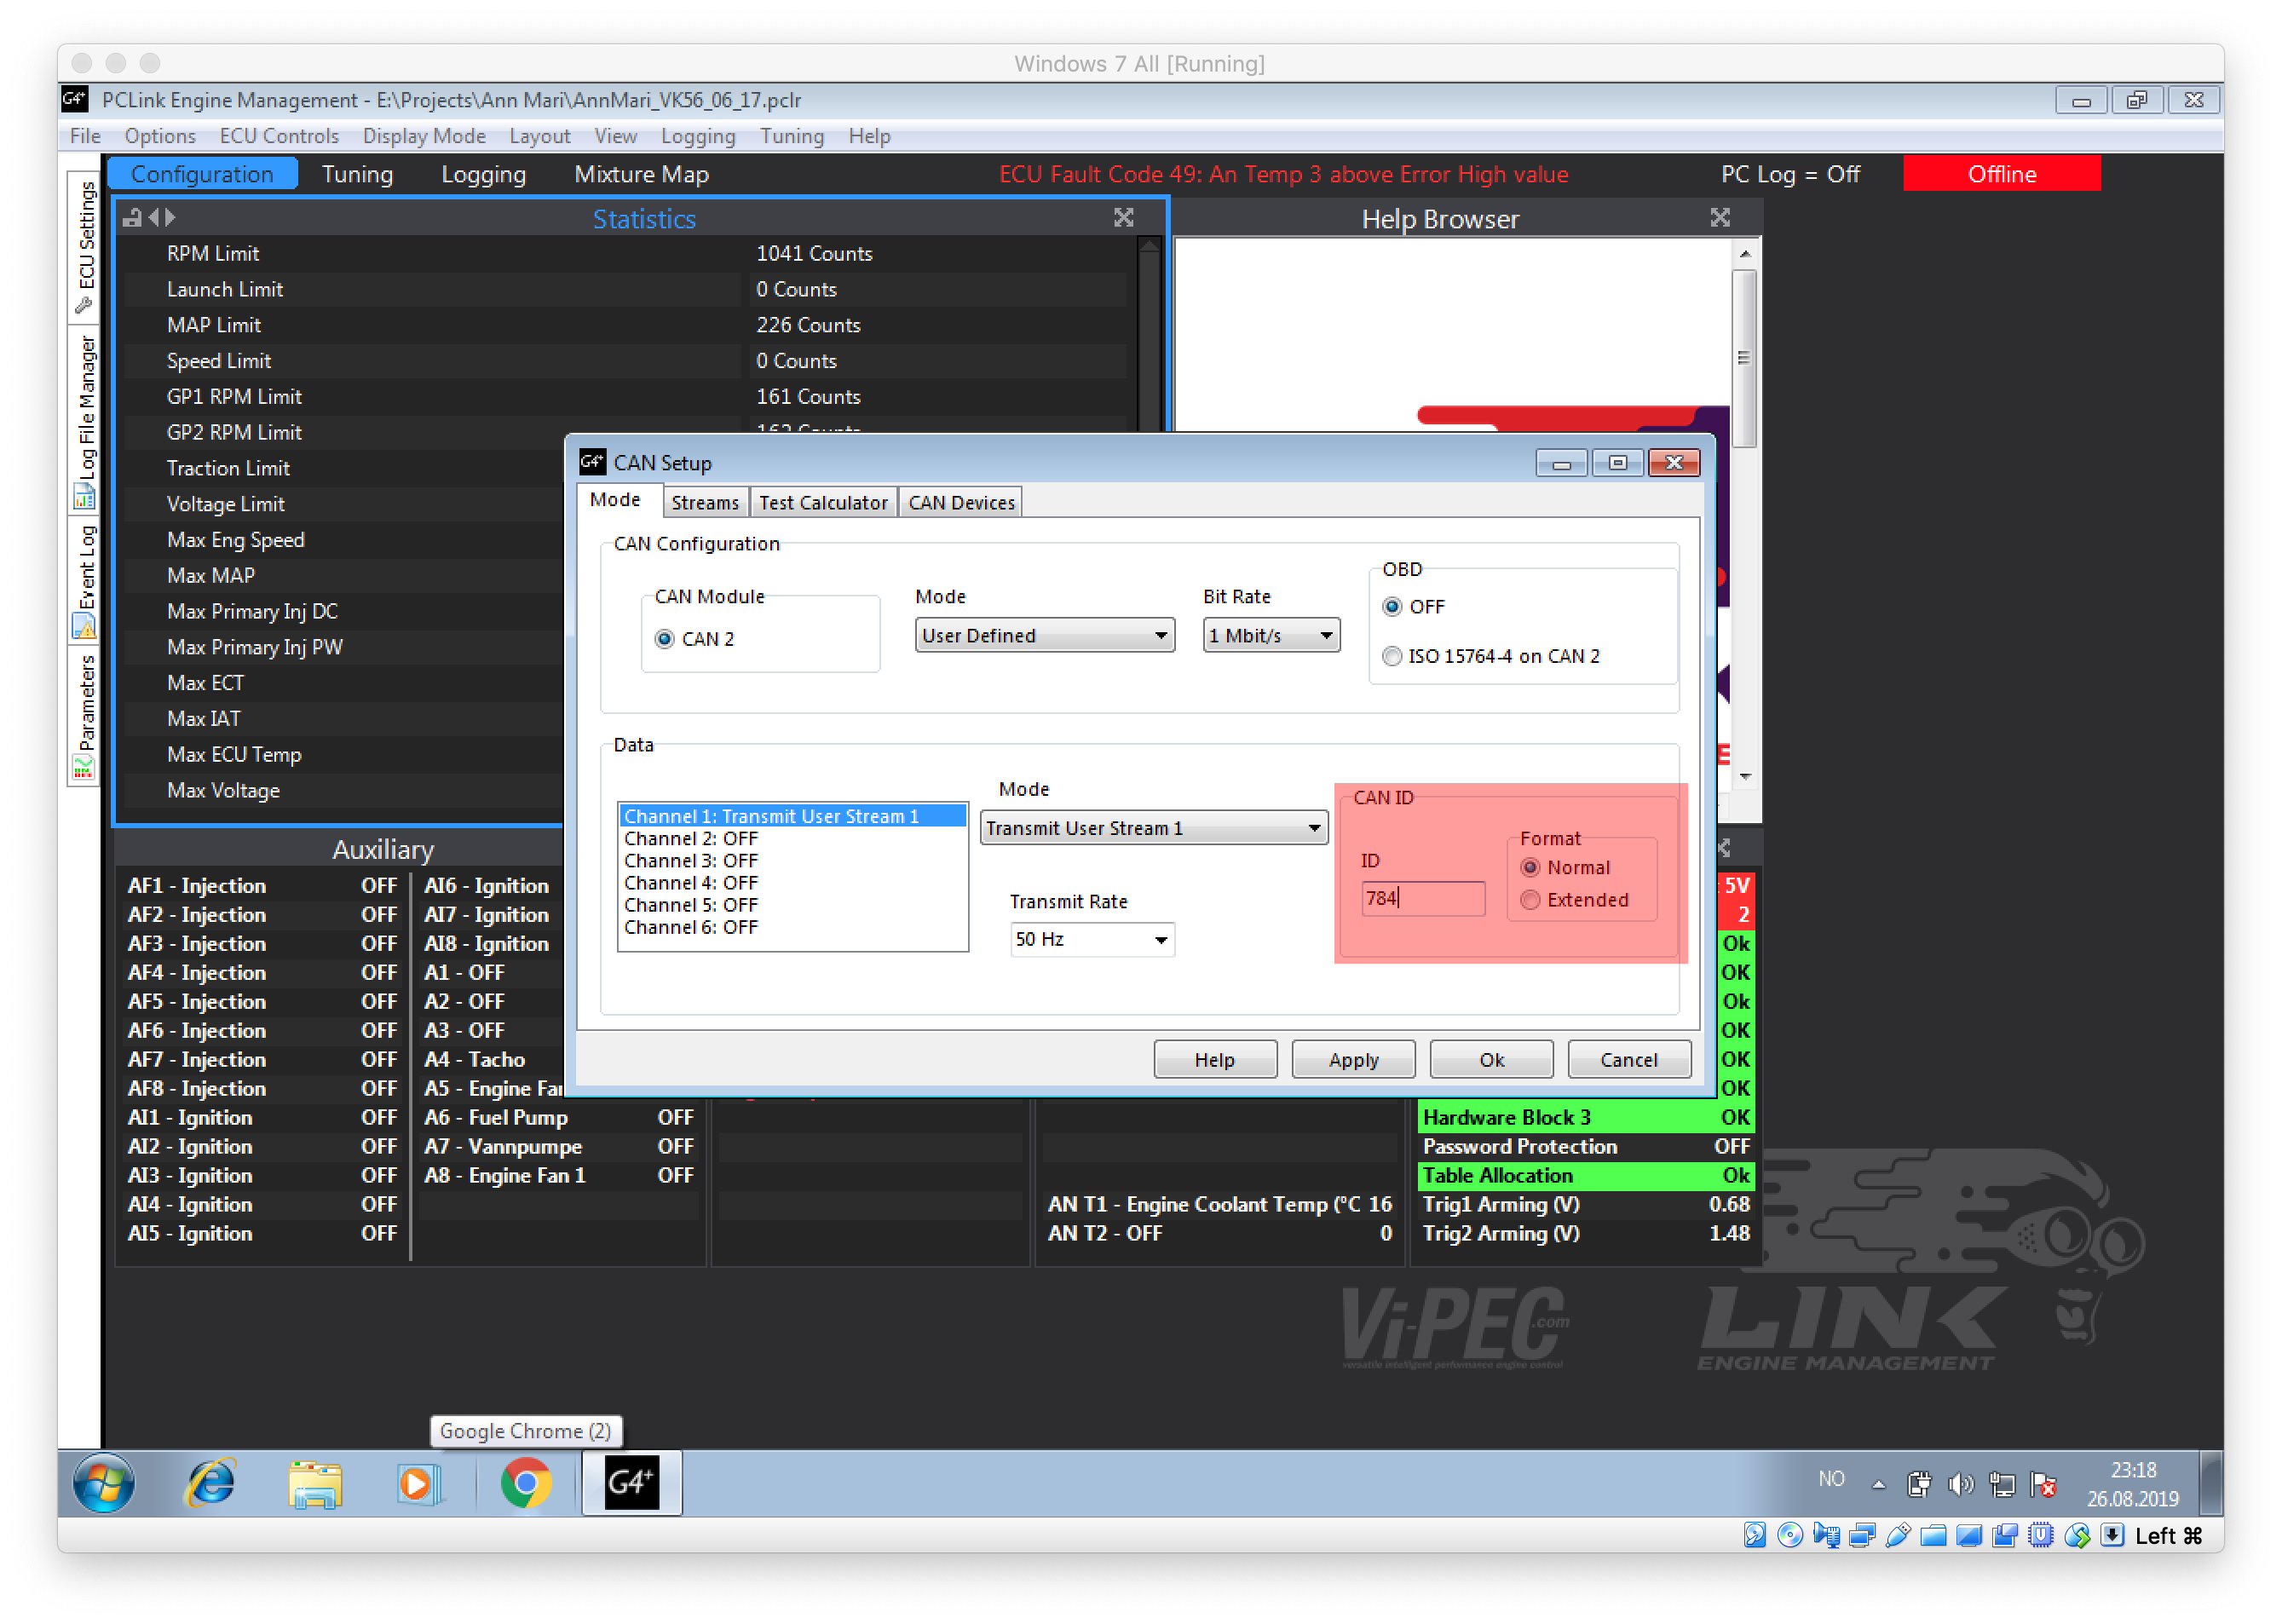Click the Google Chrome taskbar icon

(x=526, y=1482)
